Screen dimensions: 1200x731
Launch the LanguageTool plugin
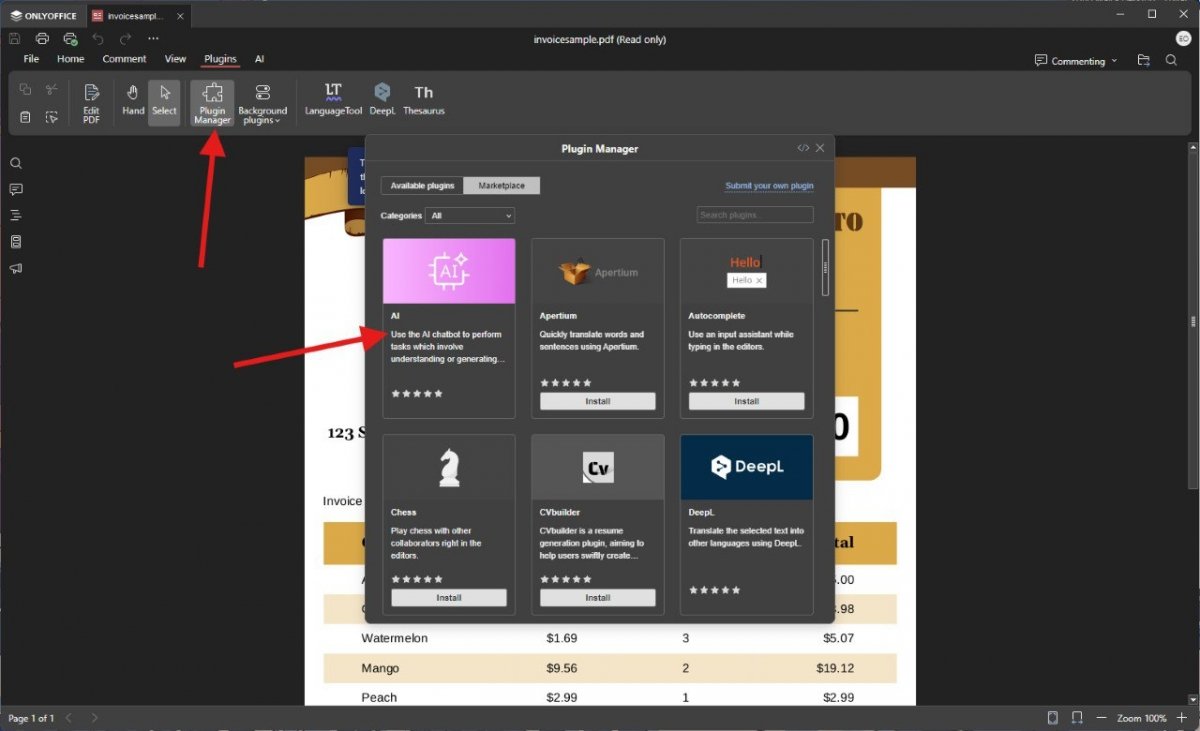[x=333, y=99]
